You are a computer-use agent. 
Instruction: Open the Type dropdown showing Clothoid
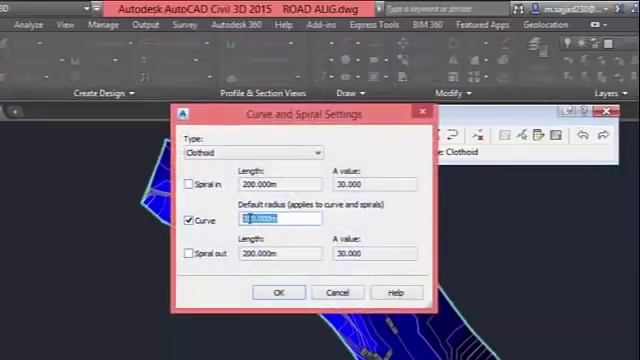pyautogui.click(x=253, y=153)
